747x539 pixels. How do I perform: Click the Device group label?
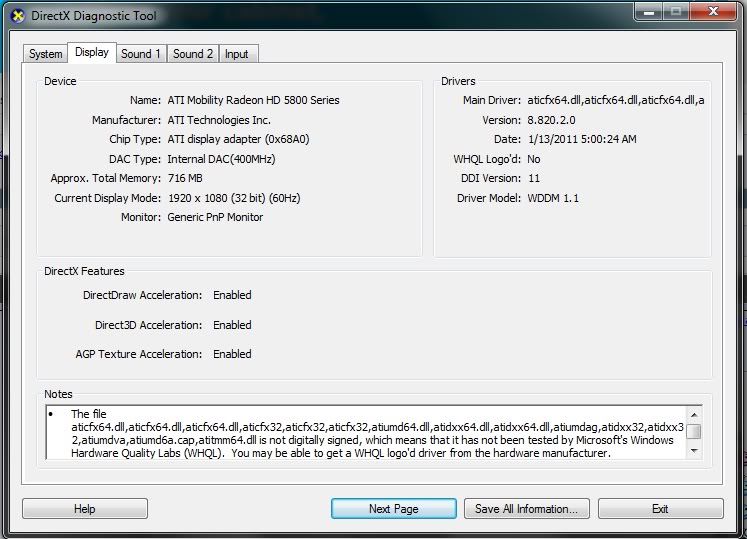pos(60,81)
